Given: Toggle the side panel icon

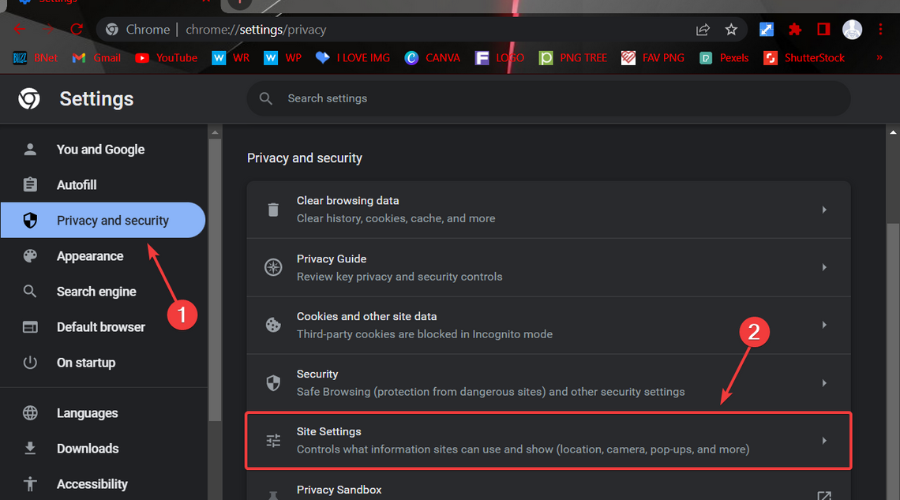Looking at the screenshot, I should pyautogui.click(x=824, y=29).
